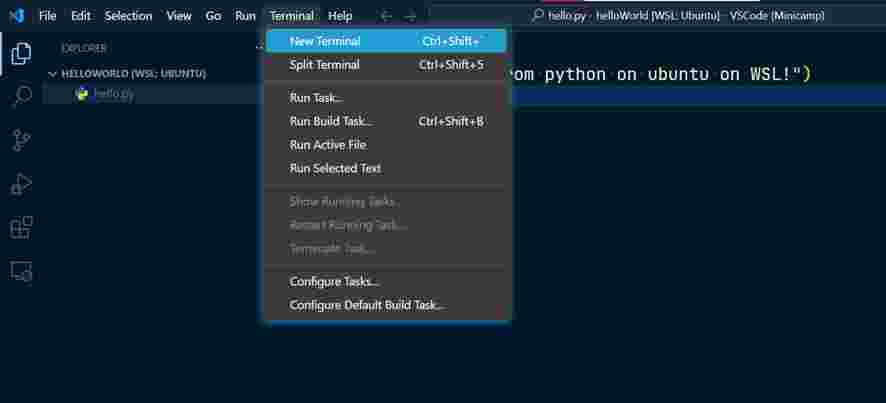The width and height of the screenshot is (886, 403).
Task: Select Run Active File
Action: tap(328, 145)
